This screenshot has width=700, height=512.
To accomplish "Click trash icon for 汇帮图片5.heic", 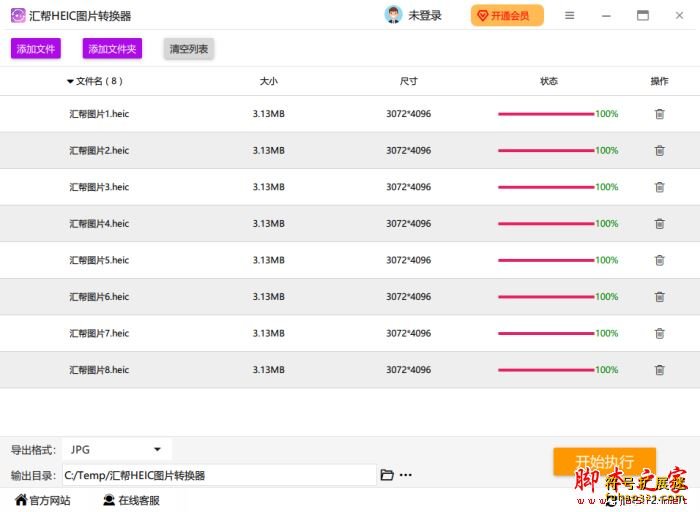I will coord(659,260).
